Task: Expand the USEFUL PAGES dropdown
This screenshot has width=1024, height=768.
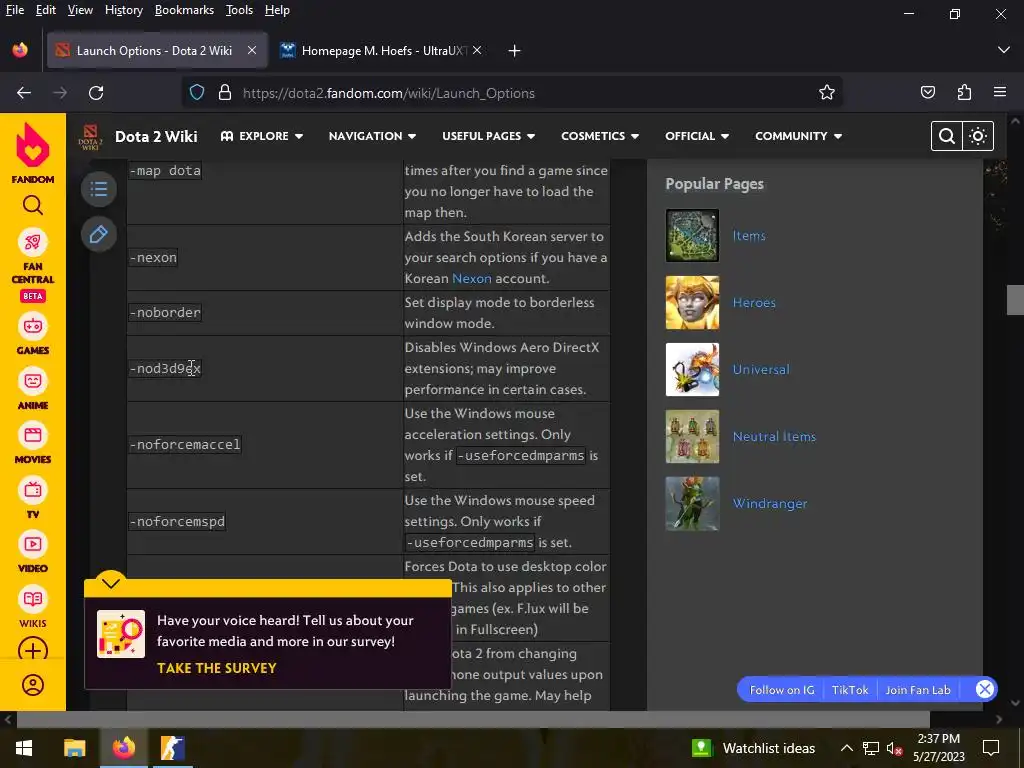Action: click(488, 136)
